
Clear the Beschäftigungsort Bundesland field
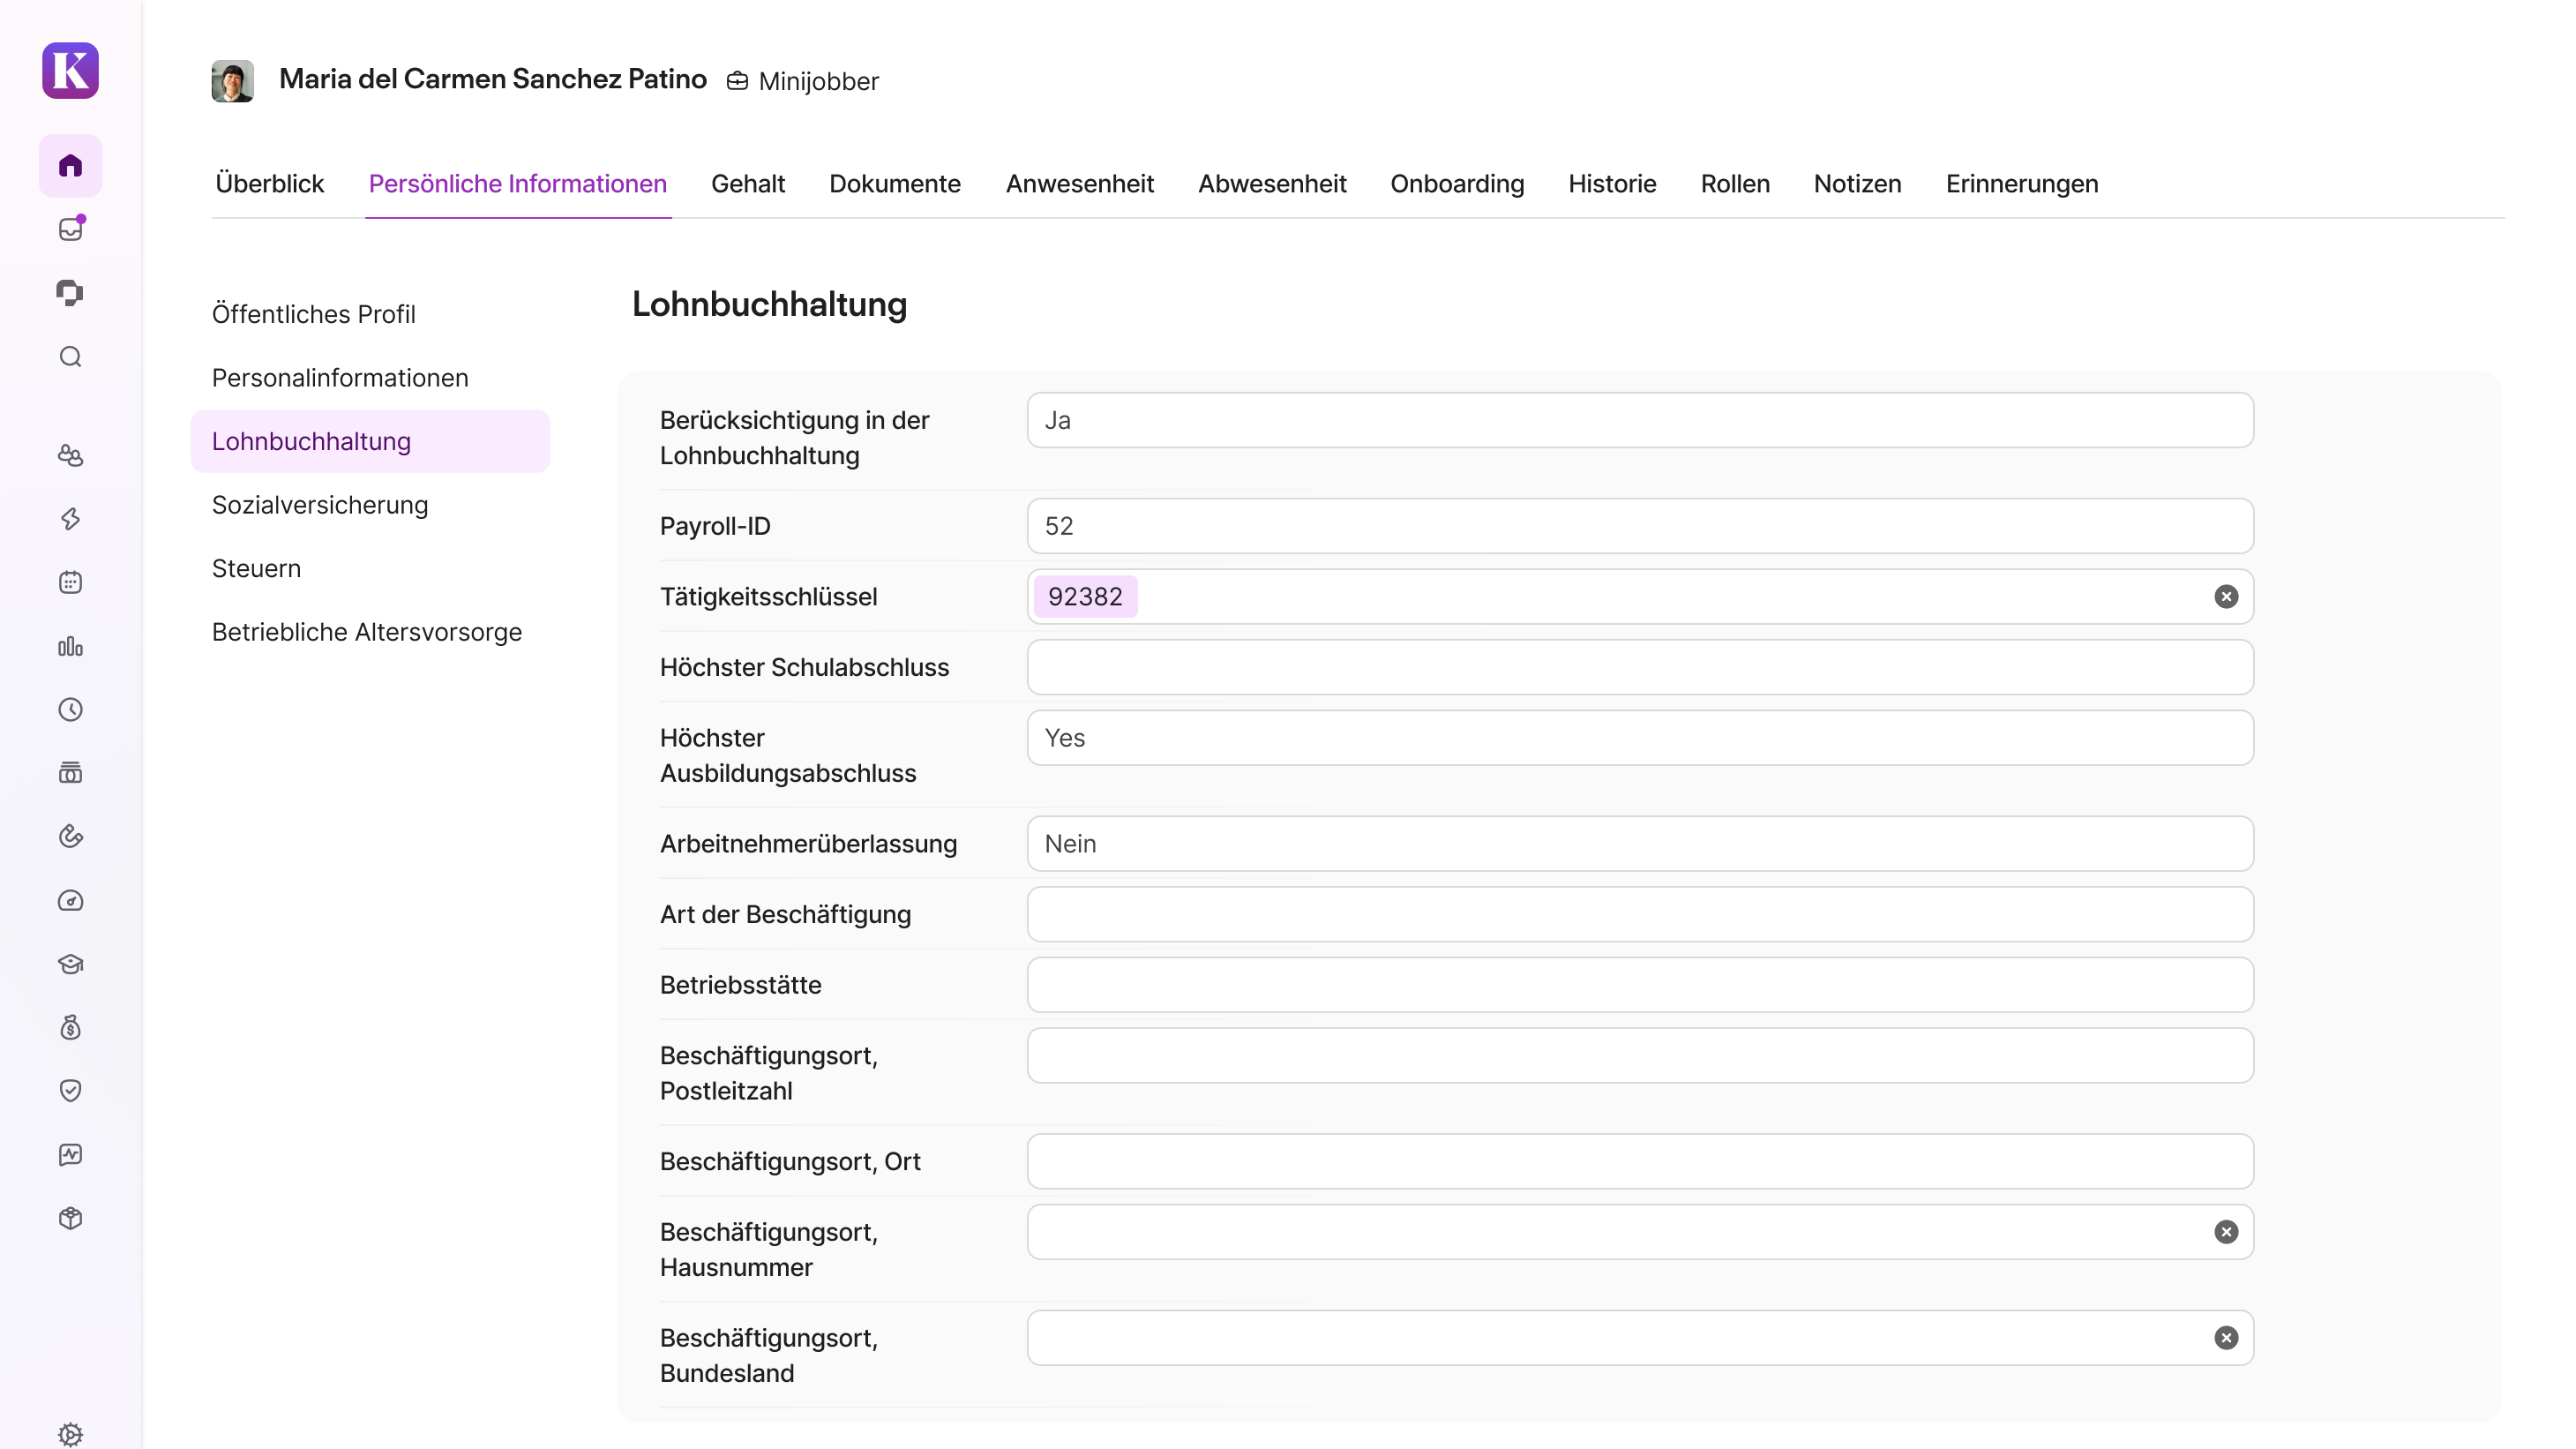2225,1338
